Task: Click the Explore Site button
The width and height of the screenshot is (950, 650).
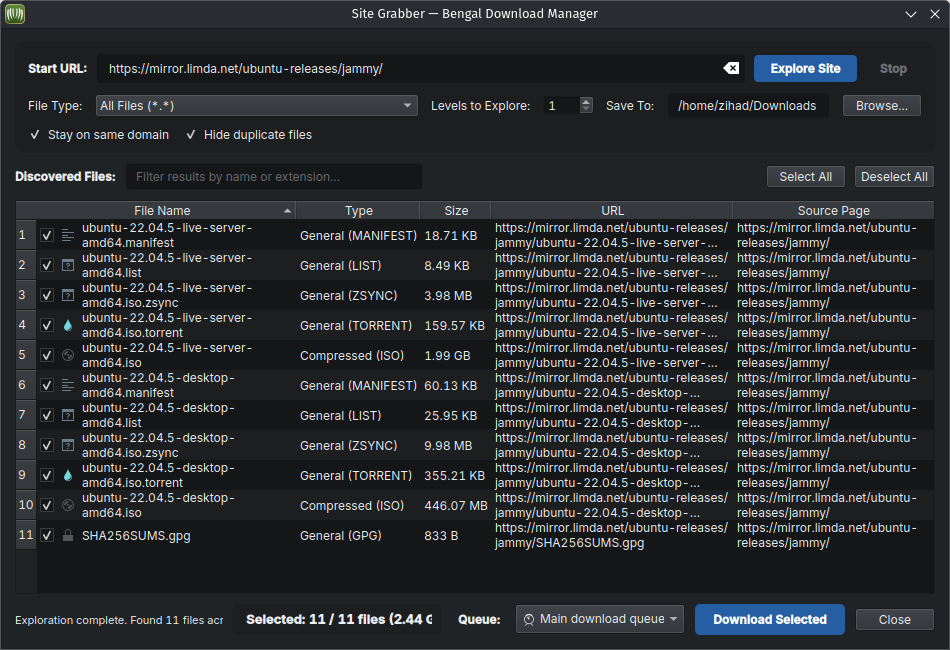Action: 805,68
